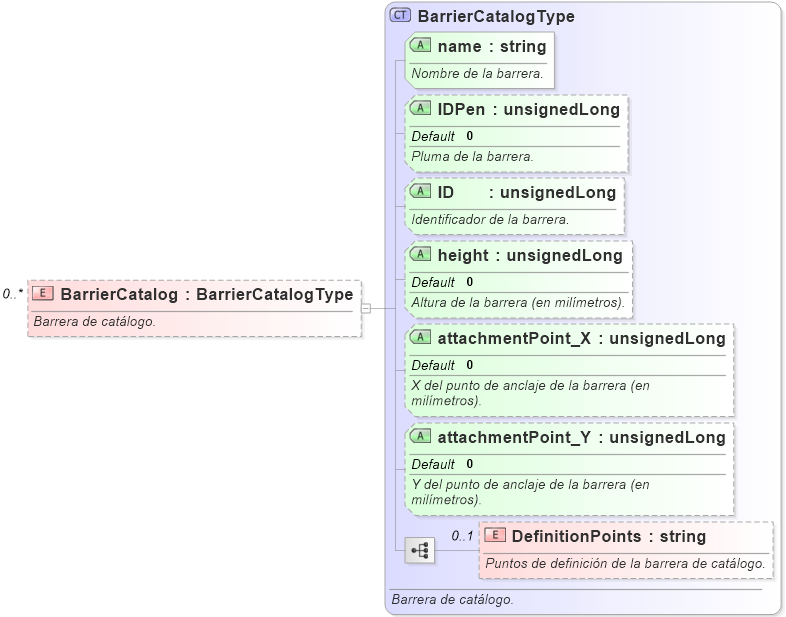The image size is (786, 617).
Task: Click 'Nombre de la barrera.' description
Action: tap(477, 73)
